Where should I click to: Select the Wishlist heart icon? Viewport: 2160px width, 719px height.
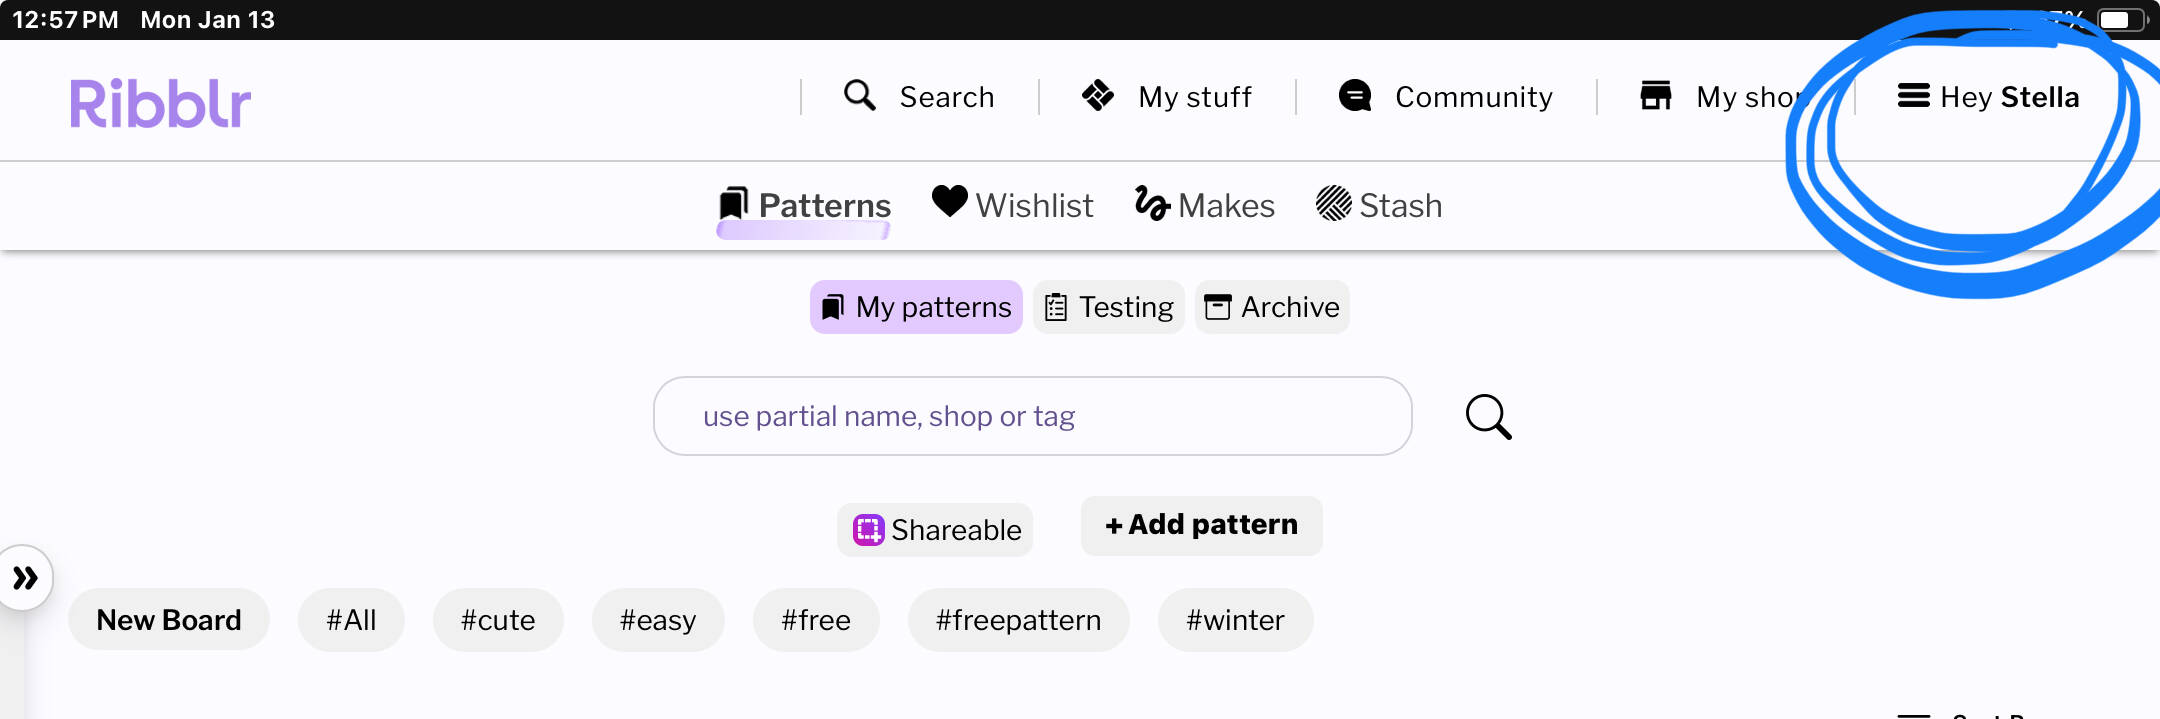(x=950, y=204)
